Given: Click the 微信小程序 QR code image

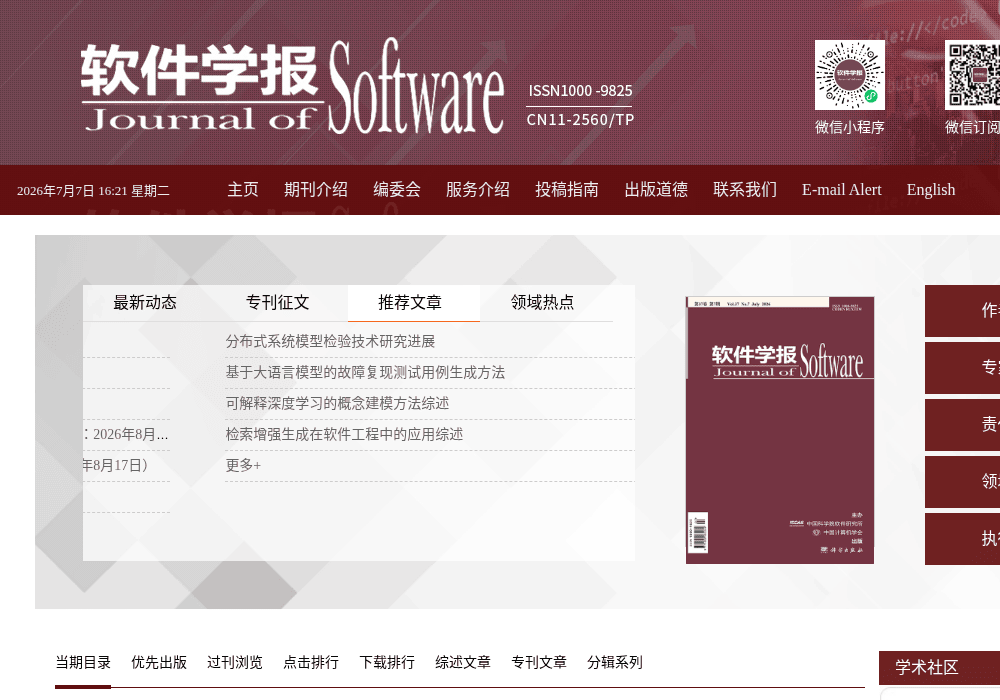Looking at the screenshot, I should pyautogui.click(x=849, y=75).
